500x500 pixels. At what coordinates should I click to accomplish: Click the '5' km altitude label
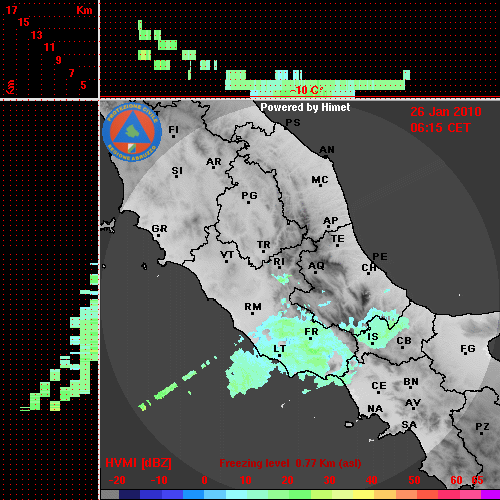tap(83, 85)
